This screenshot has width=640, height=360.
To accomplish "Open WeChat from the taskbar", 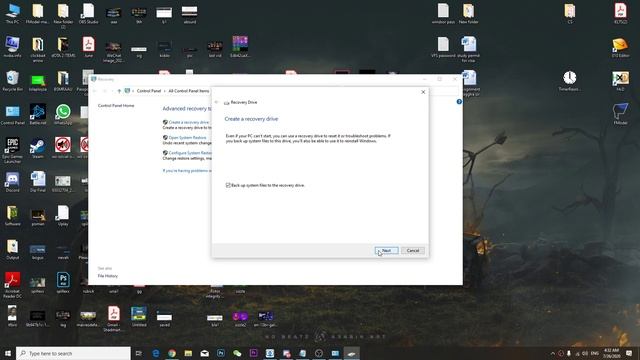I will pyautogui.click(x=237, y=353).
